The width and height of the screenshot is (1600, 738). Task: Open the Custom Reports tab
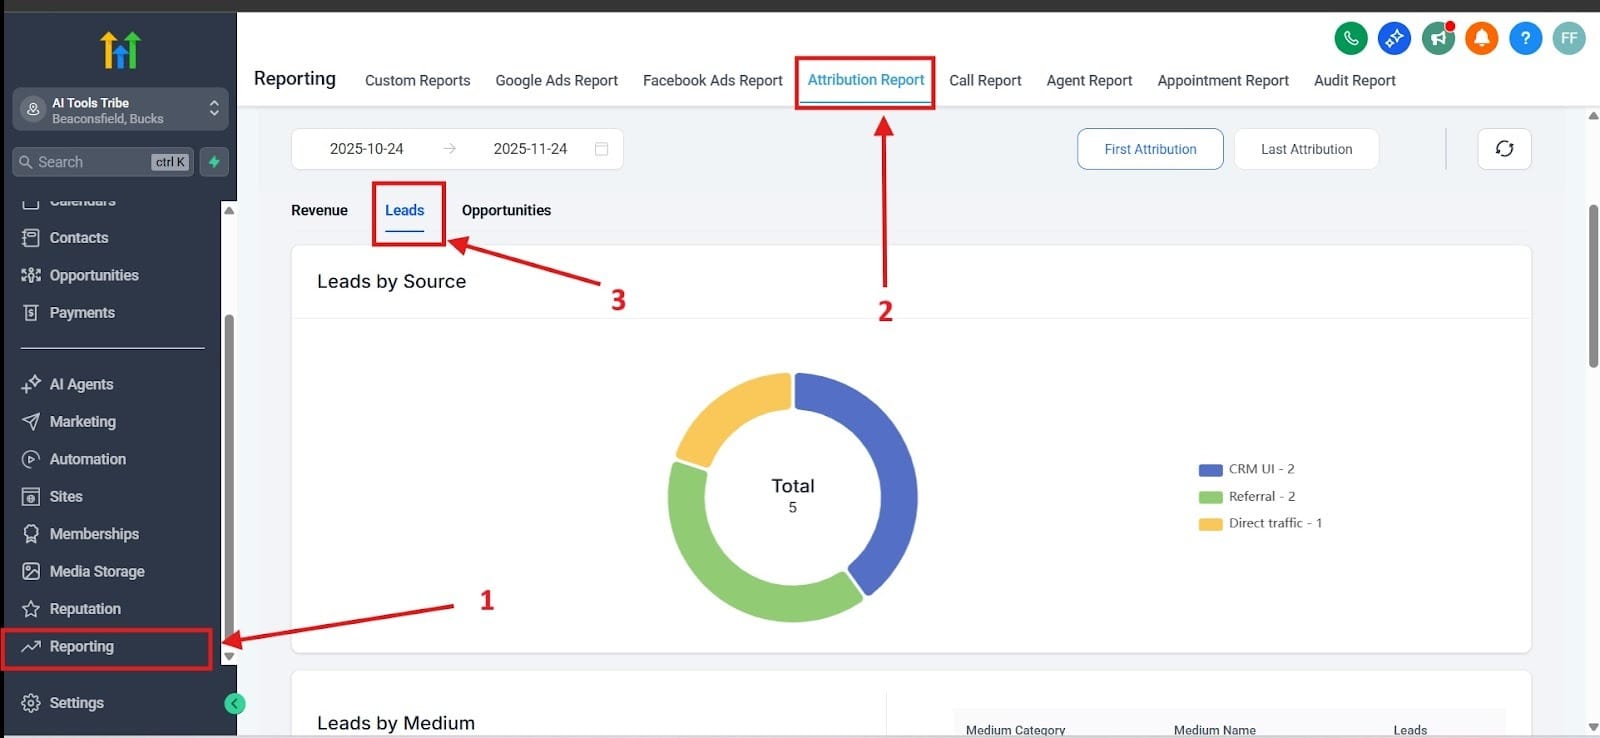pyautogui.click(x=417, y=80)
